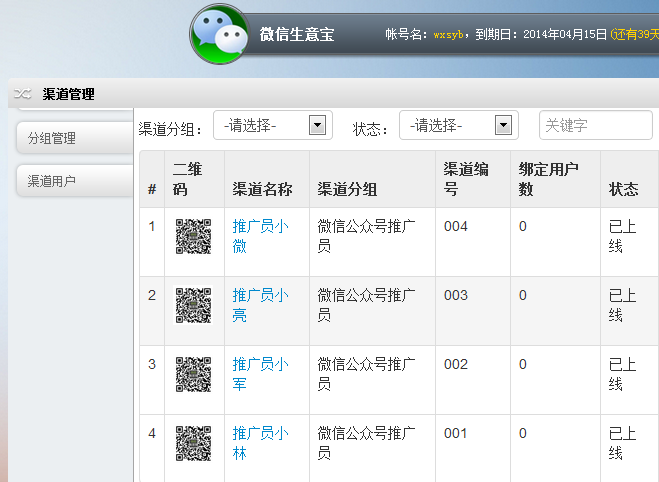The height and width of the screenshot is (482, 659).
Task: Click the 关键字 search input field
Action: (x=595, y=126)
